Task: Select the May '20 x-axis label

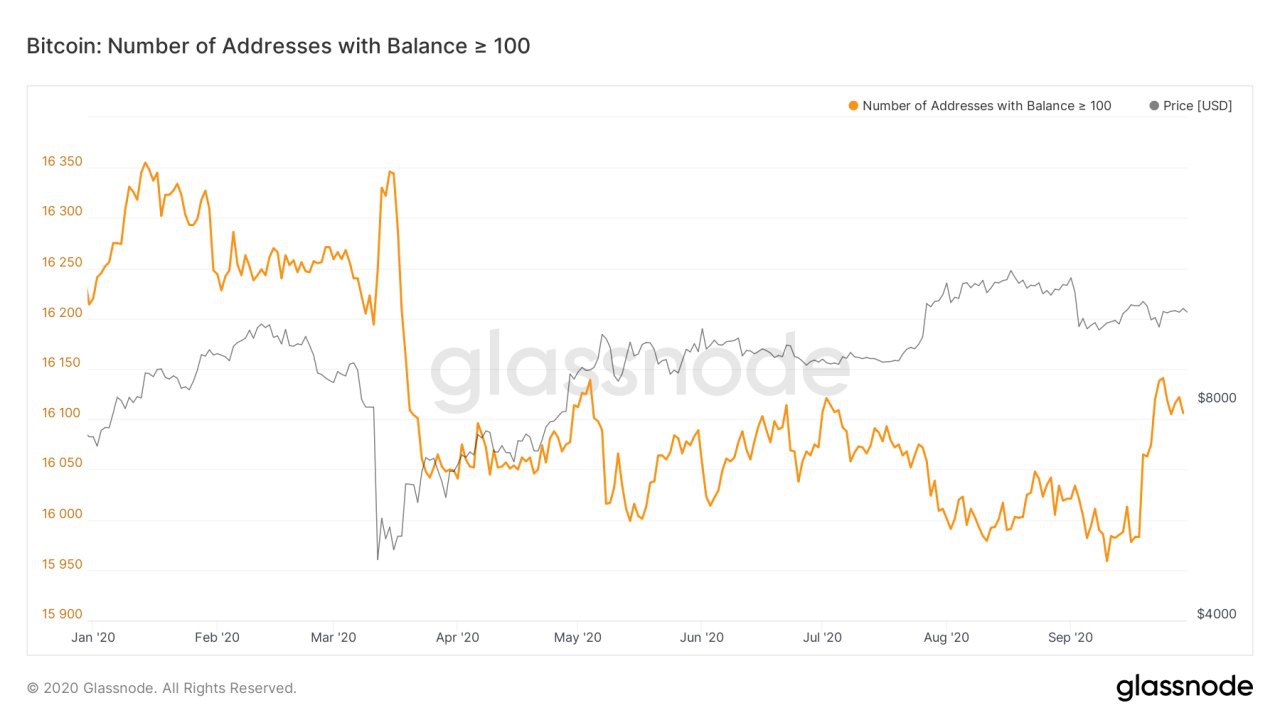Action: pyautogui.click(x=578, y=637)
